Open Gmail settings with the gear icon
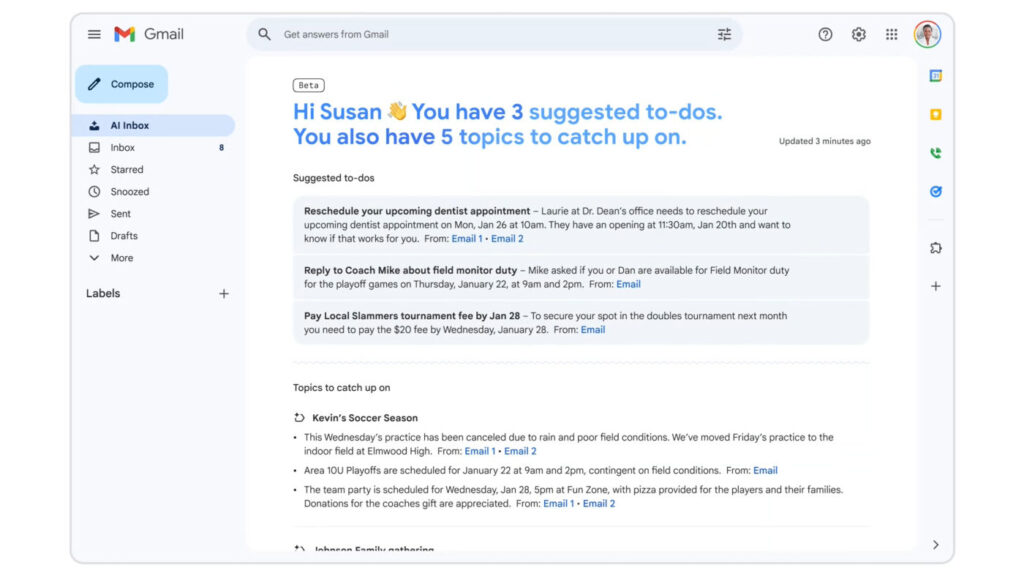 point(858,34)
